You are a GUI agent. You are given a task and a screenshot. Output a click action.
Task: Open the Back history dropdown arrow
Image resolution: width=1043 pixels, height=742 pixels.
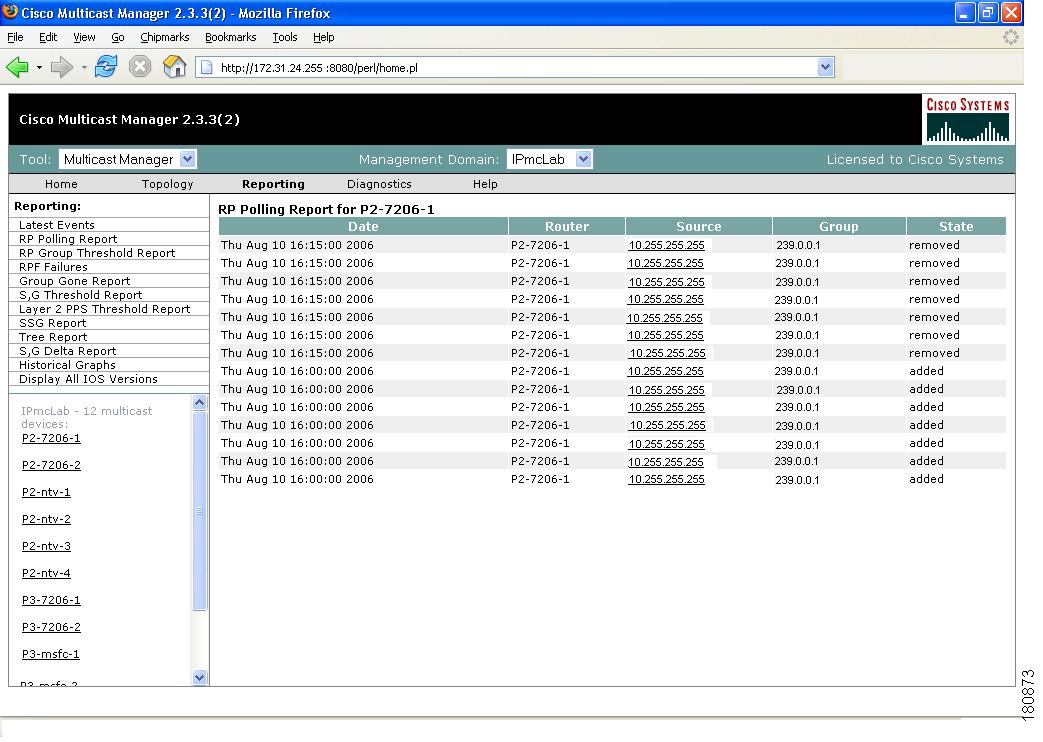pos(39,68)
